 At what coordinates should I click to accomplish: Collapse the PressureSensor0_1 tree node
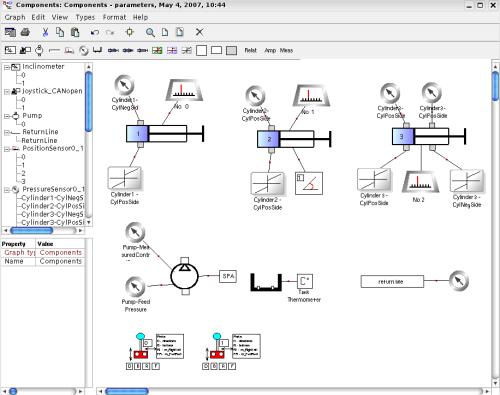pyautogui.click(x=6, y=190)
